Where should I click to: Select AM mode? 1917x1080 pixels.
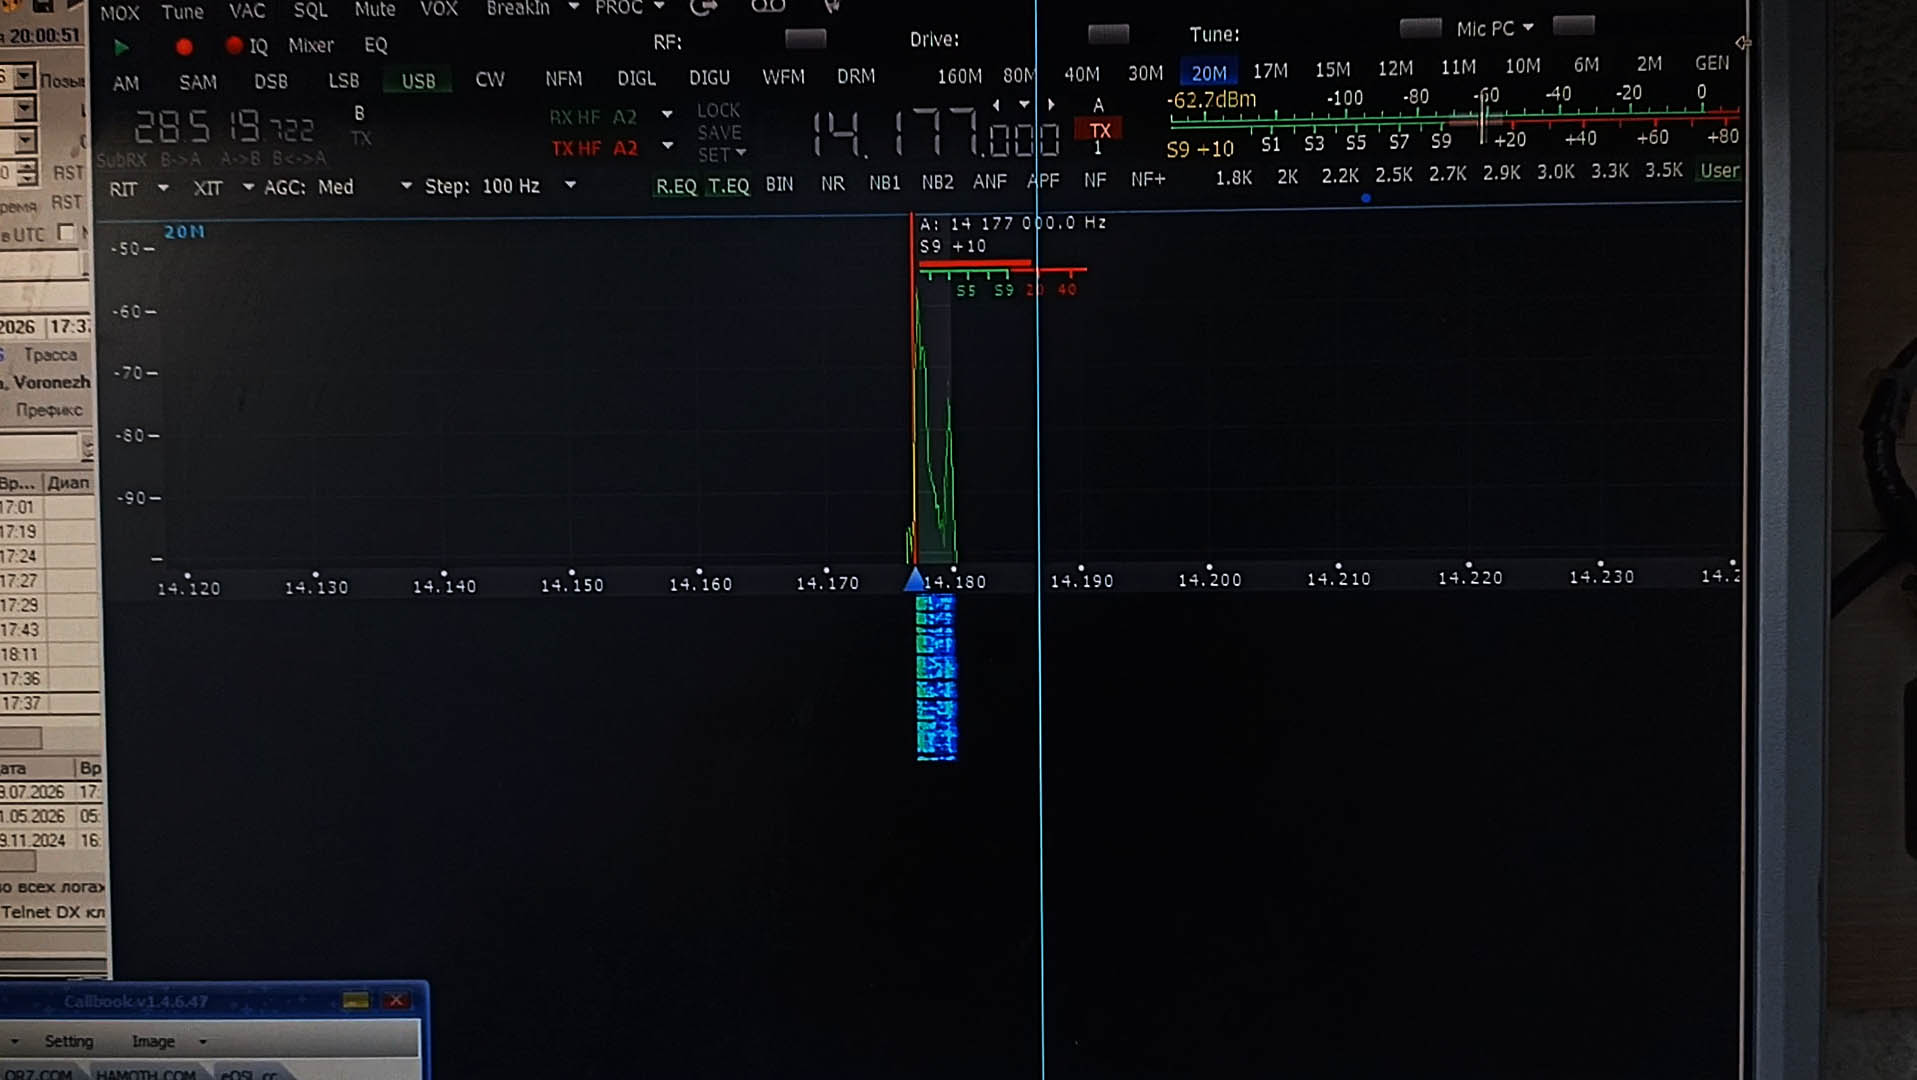[126, 83]
